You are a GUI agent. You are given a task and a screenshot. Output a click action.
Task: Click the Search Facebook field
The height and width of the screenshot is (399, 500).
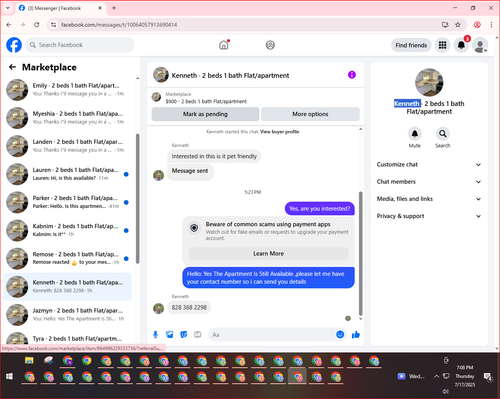tap(80, 45)
